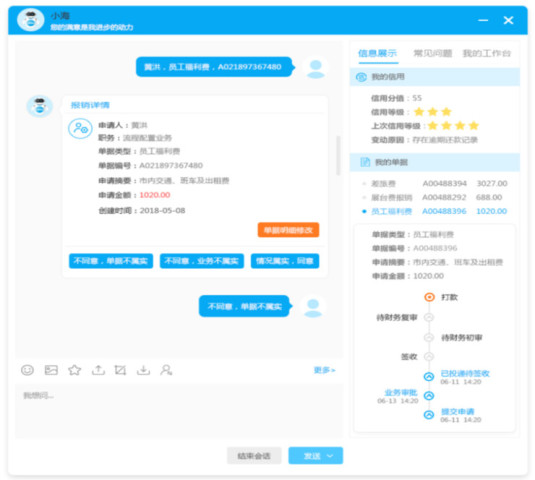Open the emoji smiley picker
This screenshot has height=480, width=535.
27,370
